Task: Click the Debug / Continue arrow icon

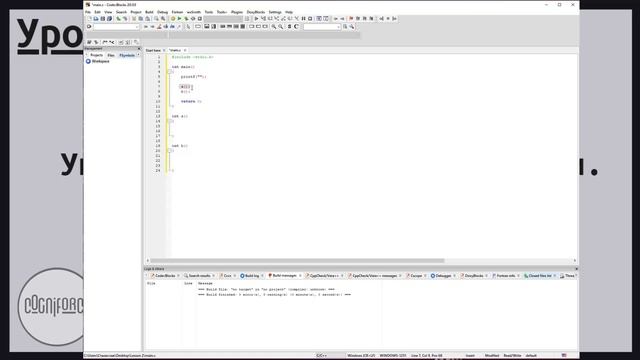Action: click(x=256, y=19)
